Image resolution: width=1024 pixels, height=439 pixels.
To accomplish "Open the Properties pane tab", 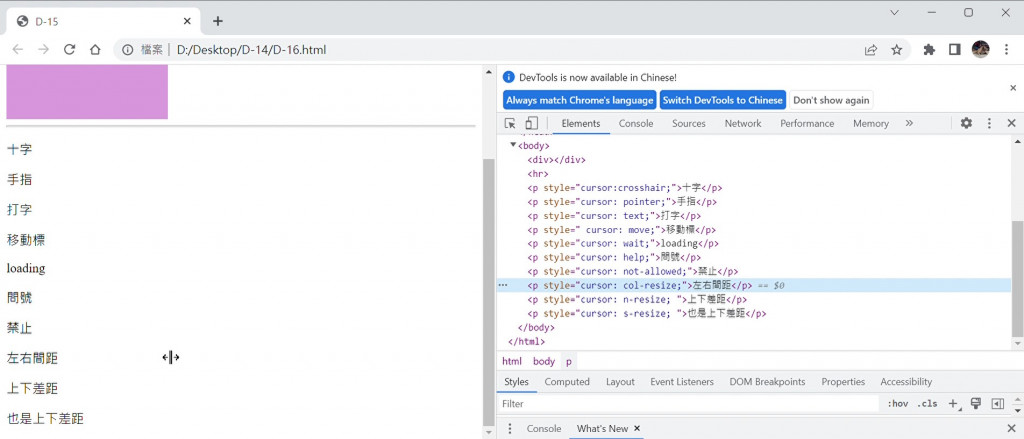I will [x=843, y=382].
